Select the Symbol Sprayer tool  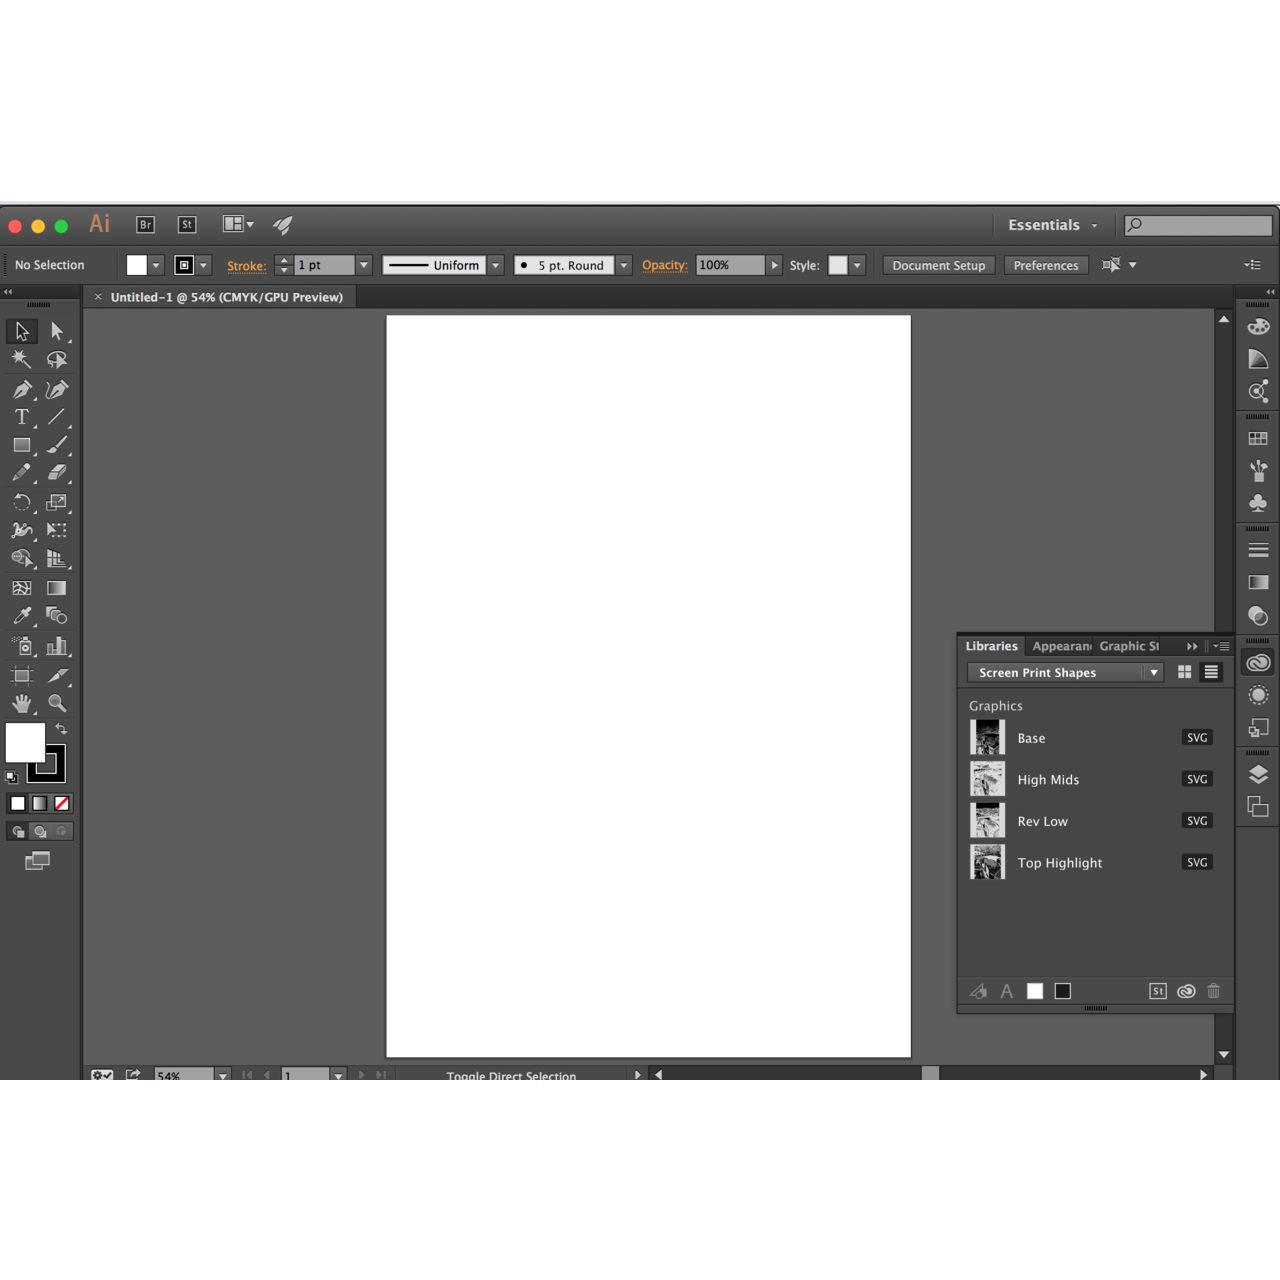coord(21,646)
